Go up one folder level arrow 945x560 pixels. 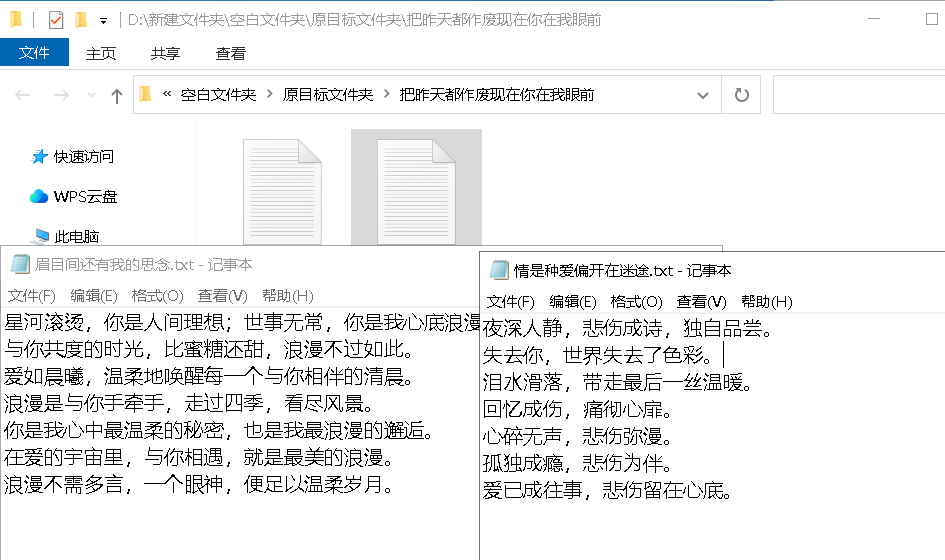point(117,95)
